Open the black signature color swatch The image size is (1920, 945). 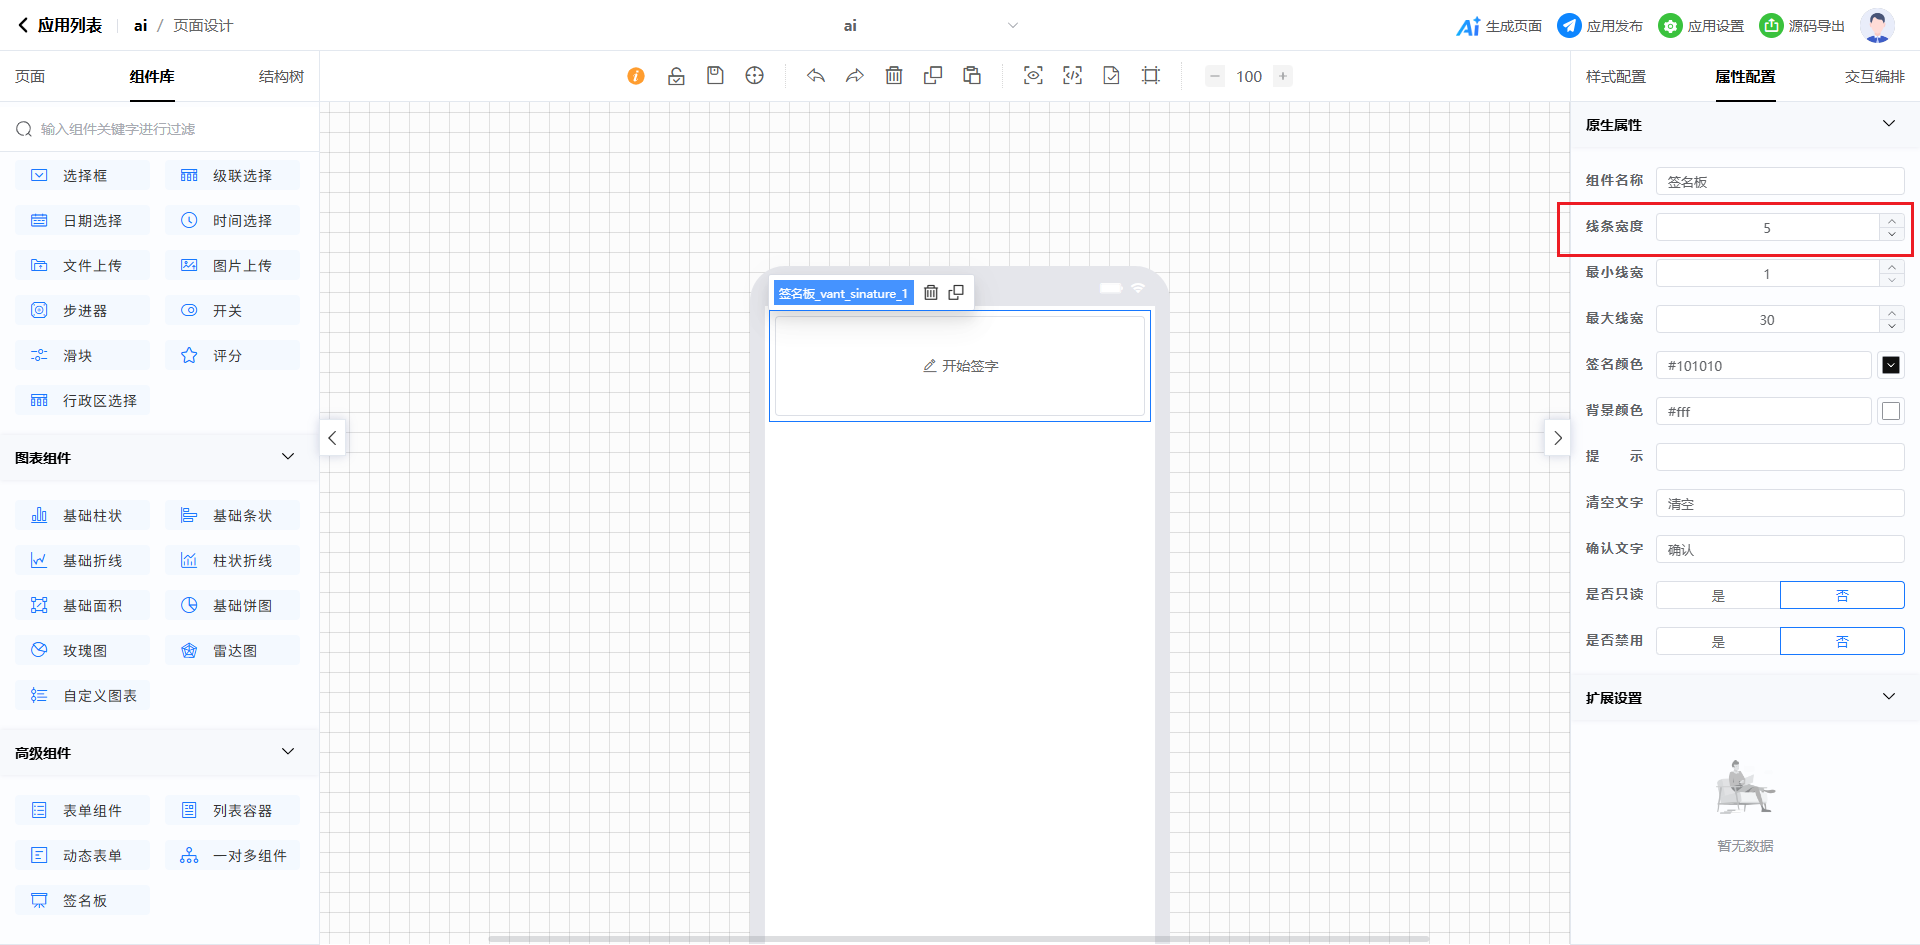(x=1890, y=365)
